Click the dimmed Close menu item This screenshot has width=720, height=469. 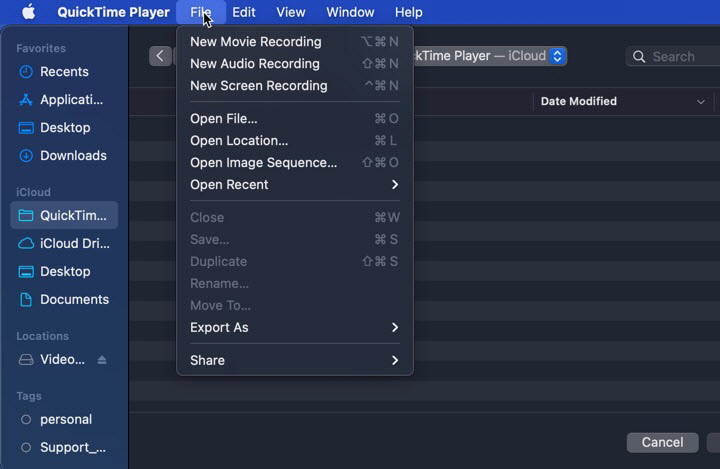click(295, 218)
